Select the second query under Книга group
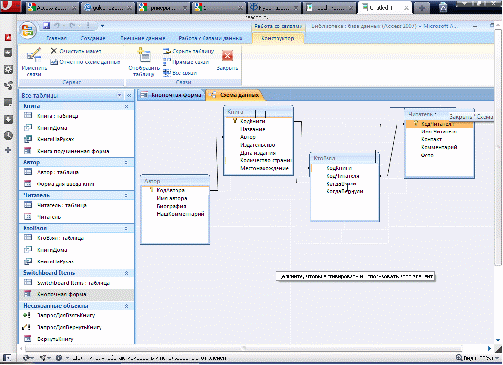The image size is (503, 365). point(77,139)
